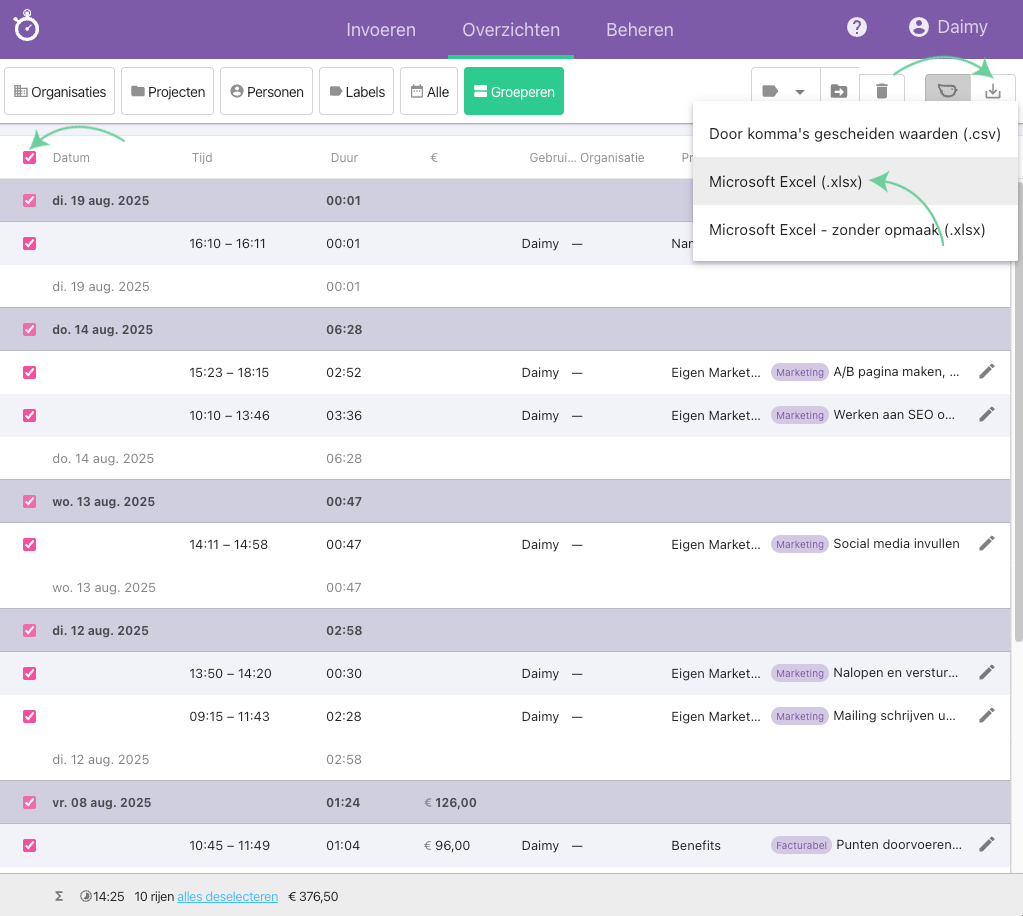The width and height of the screenshot is (1023, 916).
Task: Open the Alle date range filter
Action: tap(430, 92)
